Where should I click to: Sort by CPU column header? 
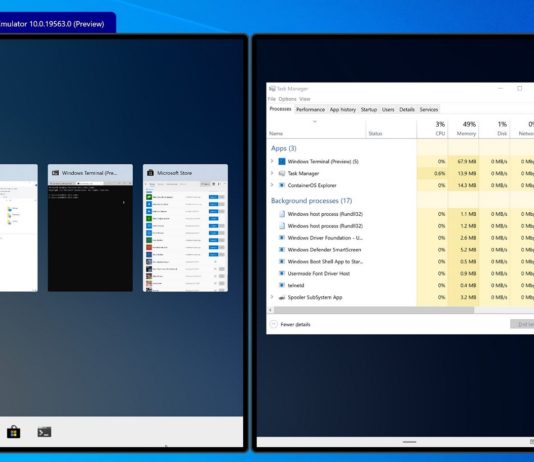432,128
